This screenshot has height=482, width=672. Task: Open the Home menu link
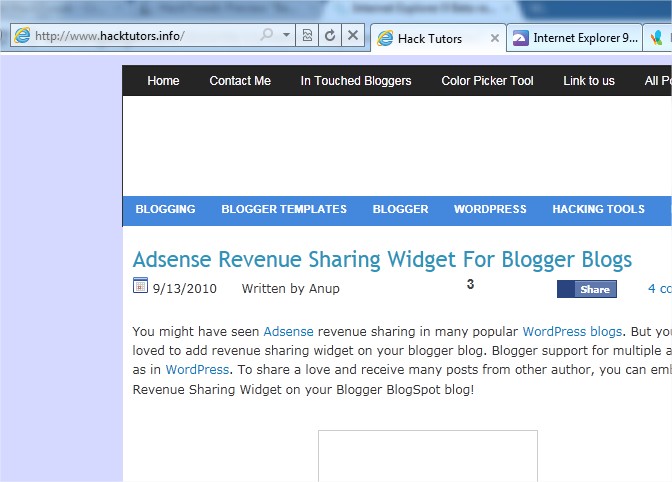click(x=163, y=81)
